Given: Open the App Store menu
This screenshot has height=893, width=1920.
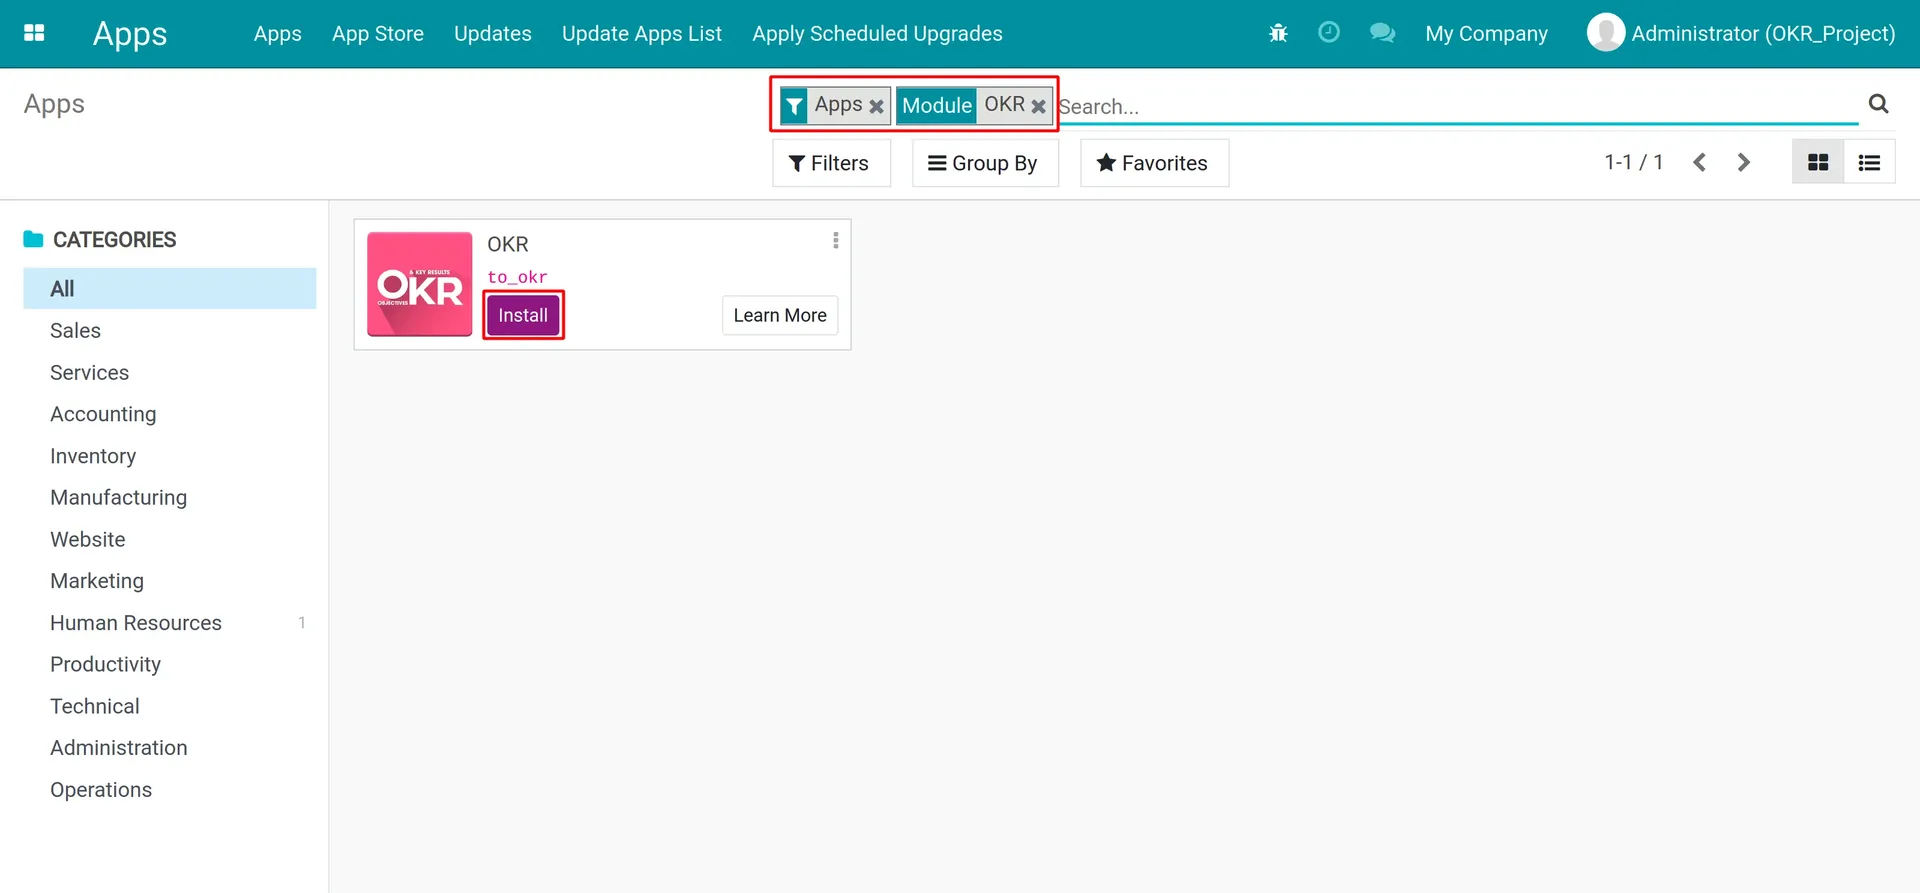Looking at the screenshot, I should point(378,34).
